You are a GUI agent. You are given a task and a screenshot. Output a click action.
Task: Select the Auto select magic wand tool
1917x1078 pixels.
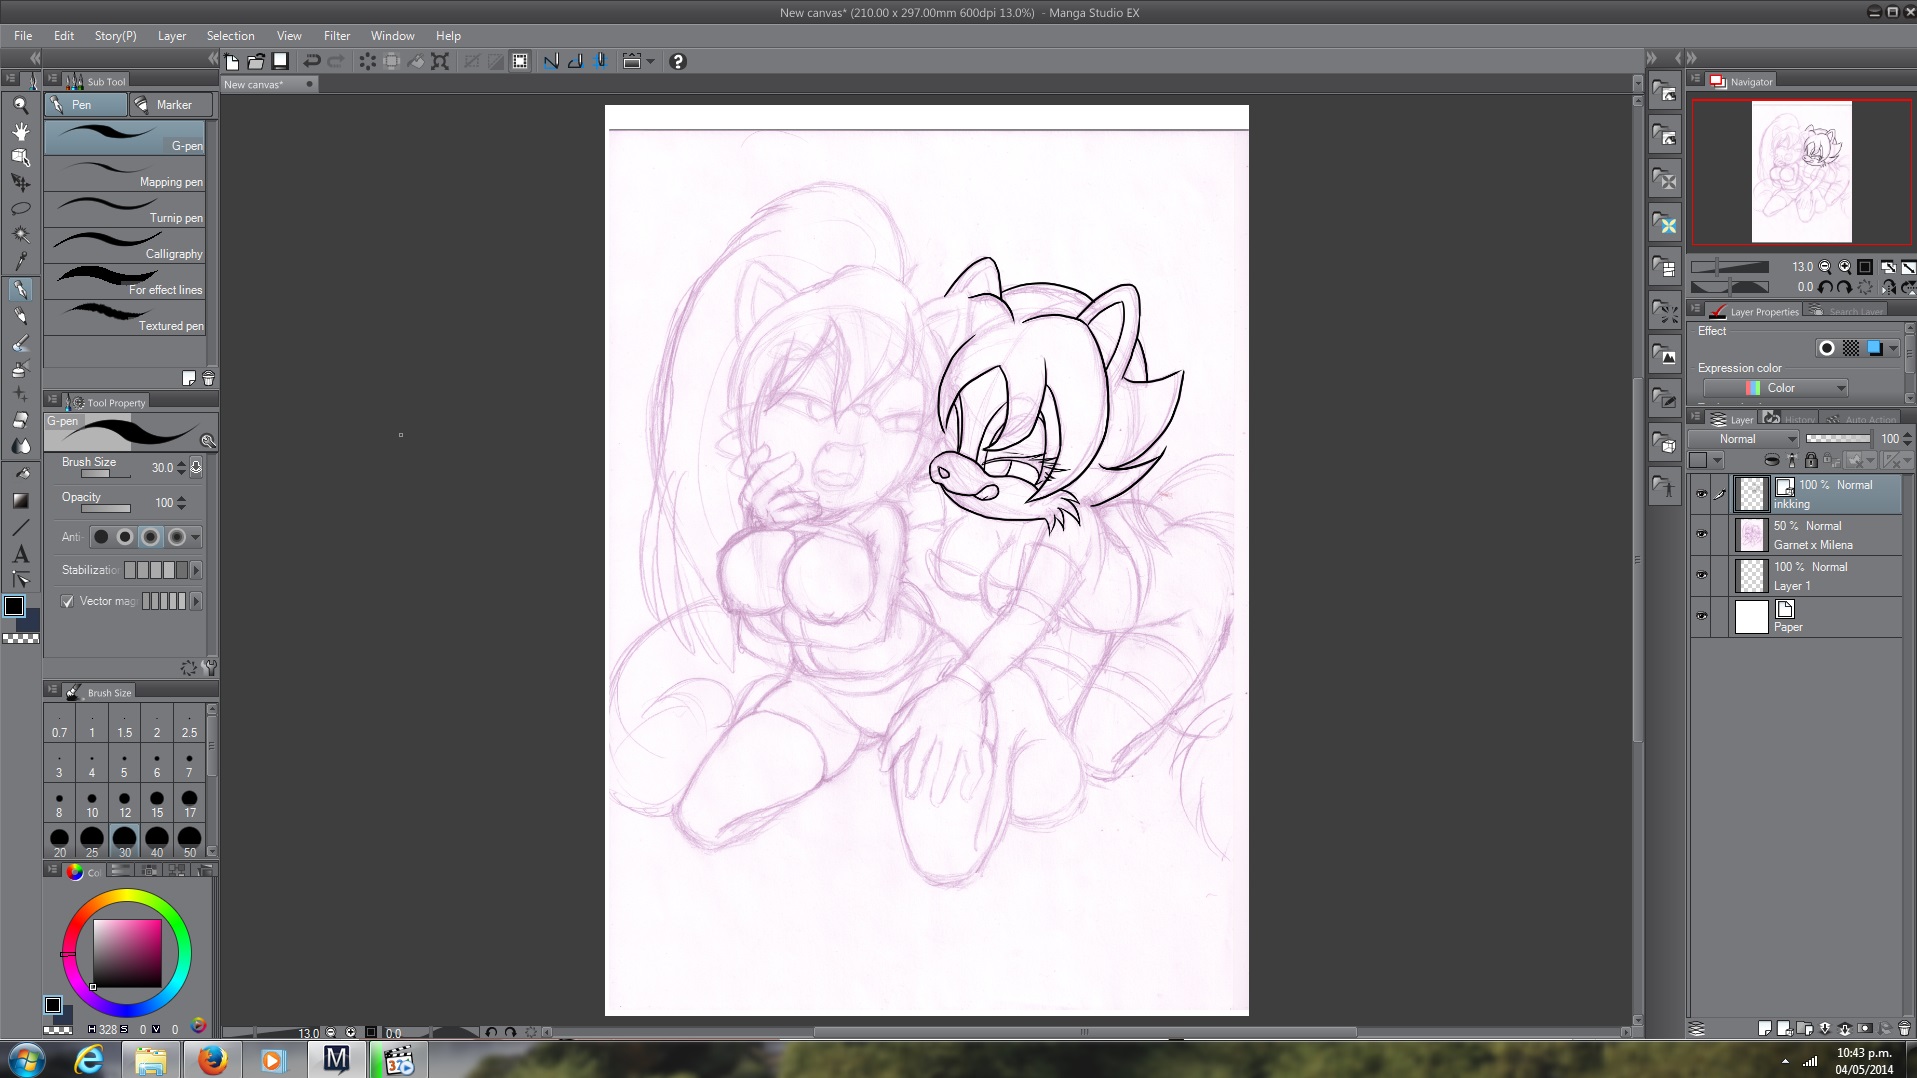(20, 235)
